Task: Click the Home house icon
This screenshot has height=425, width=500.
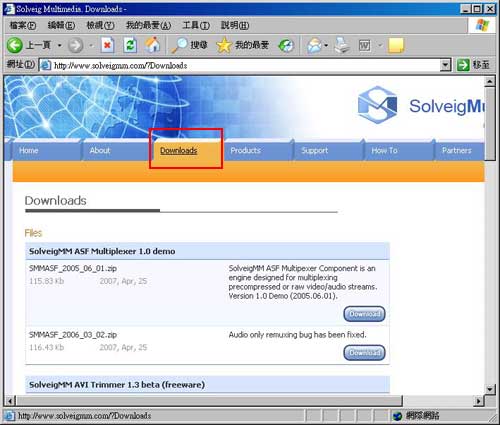Action: tap(152, 45)
